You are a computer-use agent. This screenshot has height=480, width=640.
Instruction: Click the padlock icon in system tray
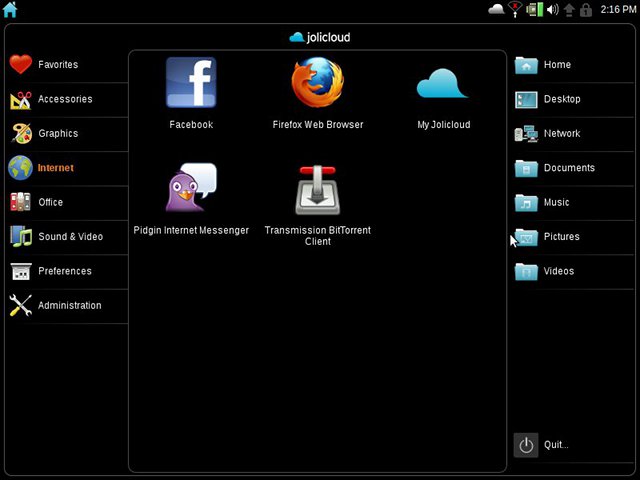tap(586, 10)
